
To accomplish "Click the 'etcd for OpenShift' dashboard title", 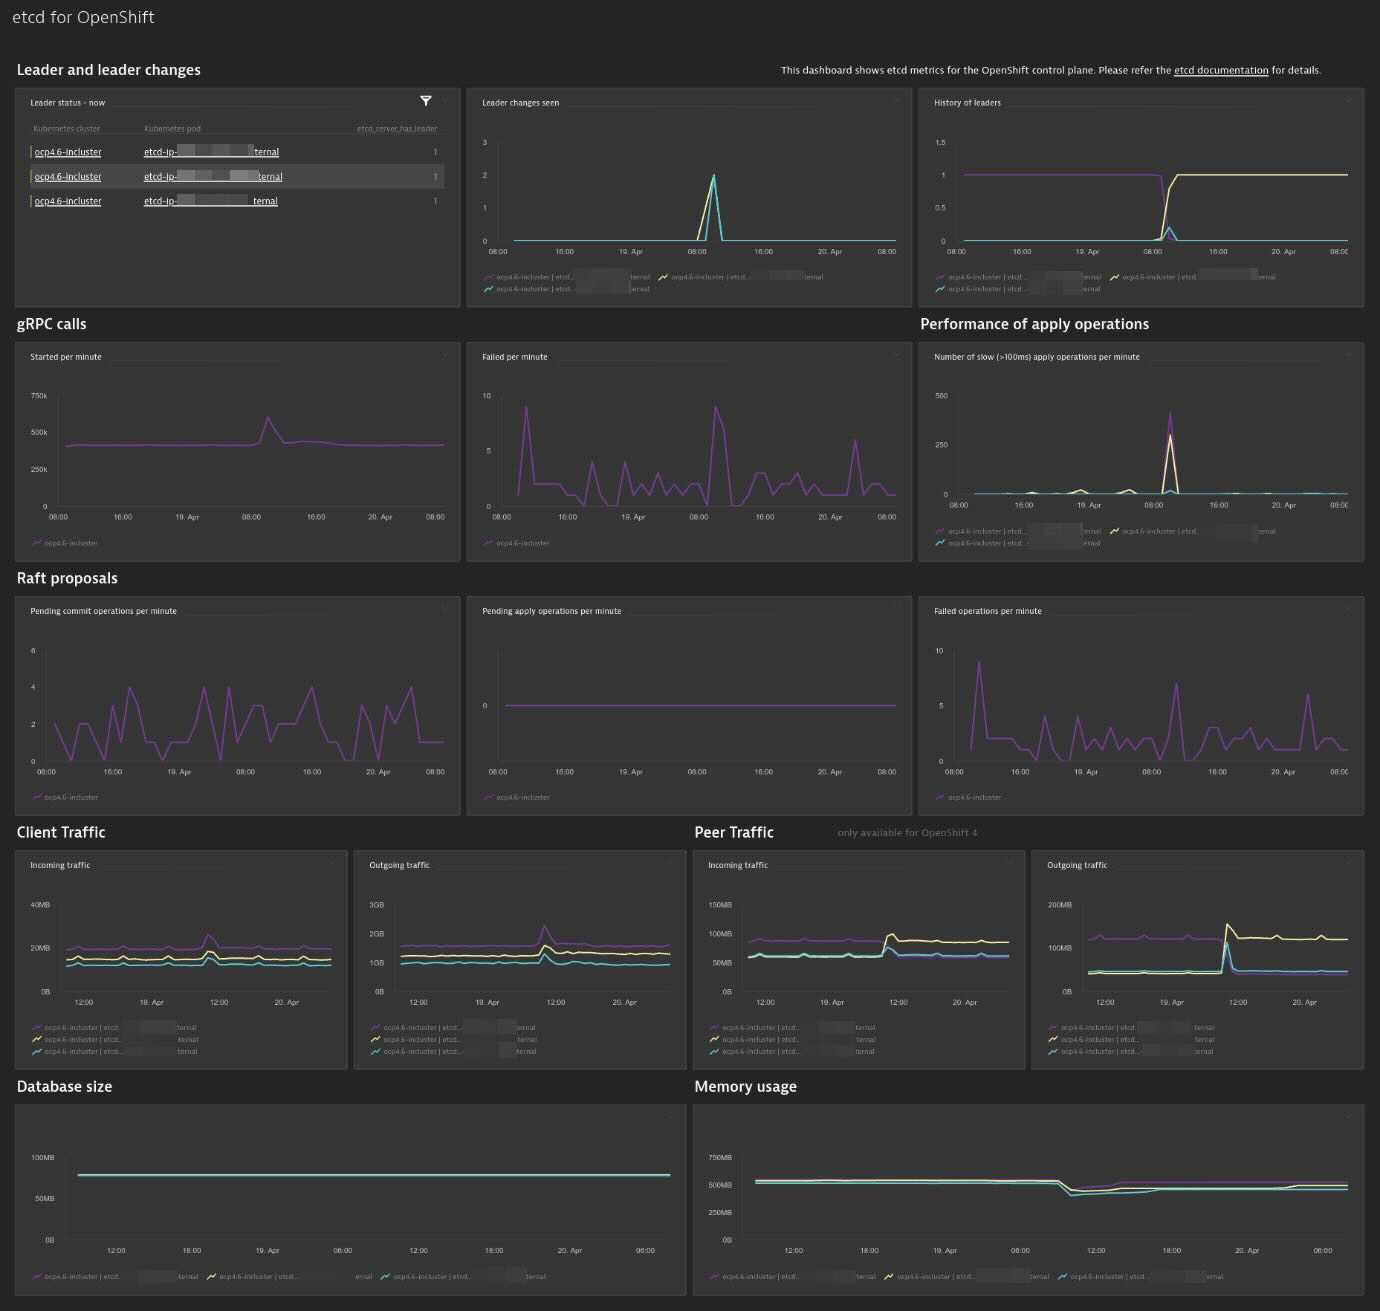I will [83, 17].
